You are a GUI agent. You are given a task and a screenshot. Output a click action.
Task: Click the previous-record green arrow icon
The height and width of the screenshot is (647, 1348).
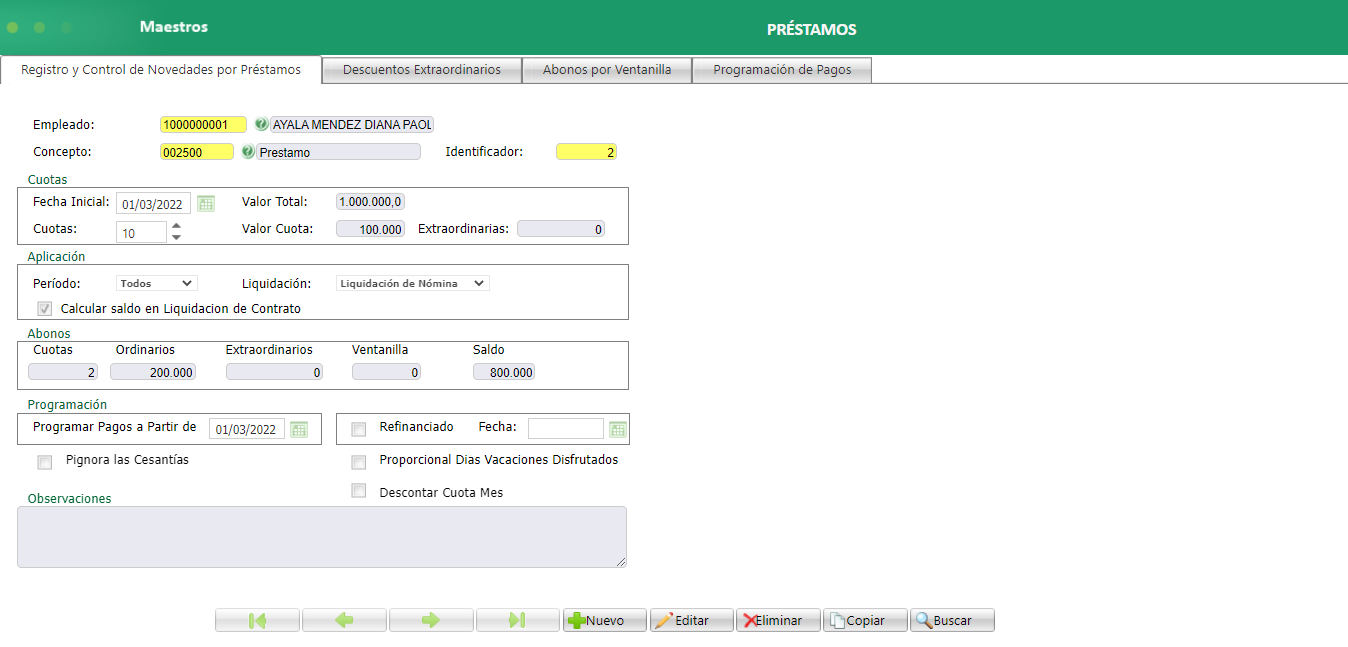(344, 619)
